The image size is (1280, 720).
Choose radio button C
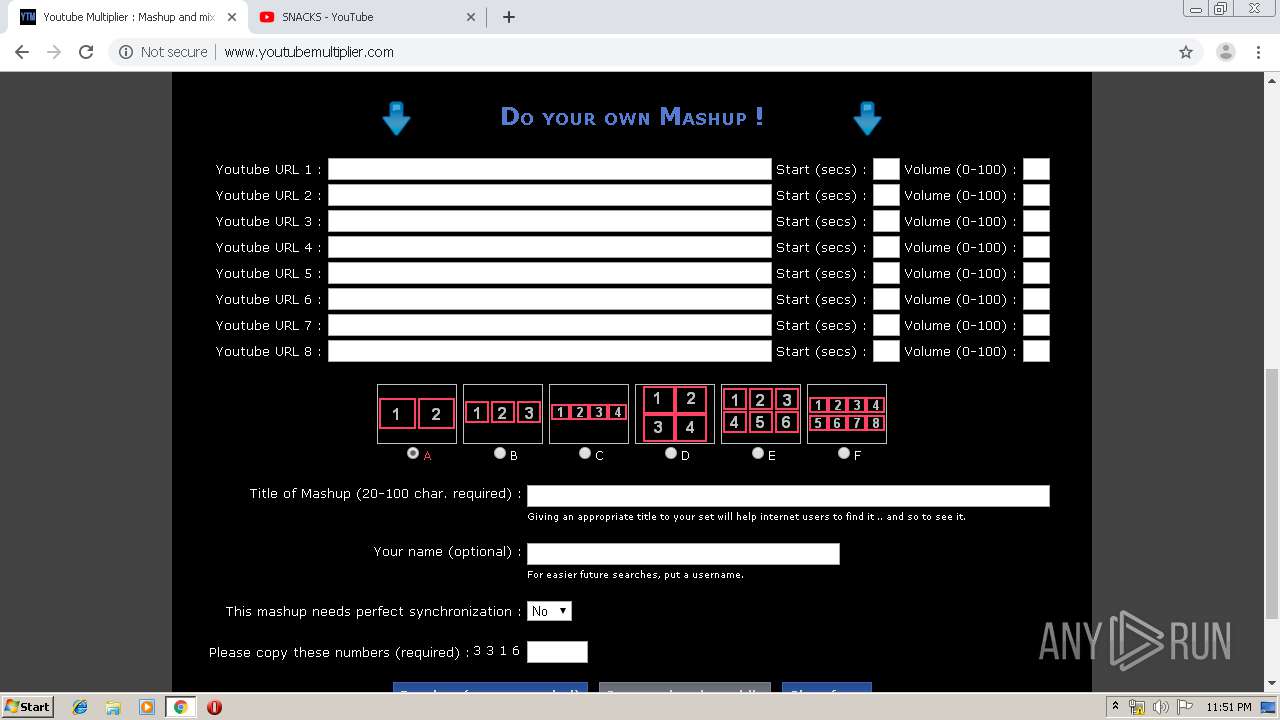585,453
